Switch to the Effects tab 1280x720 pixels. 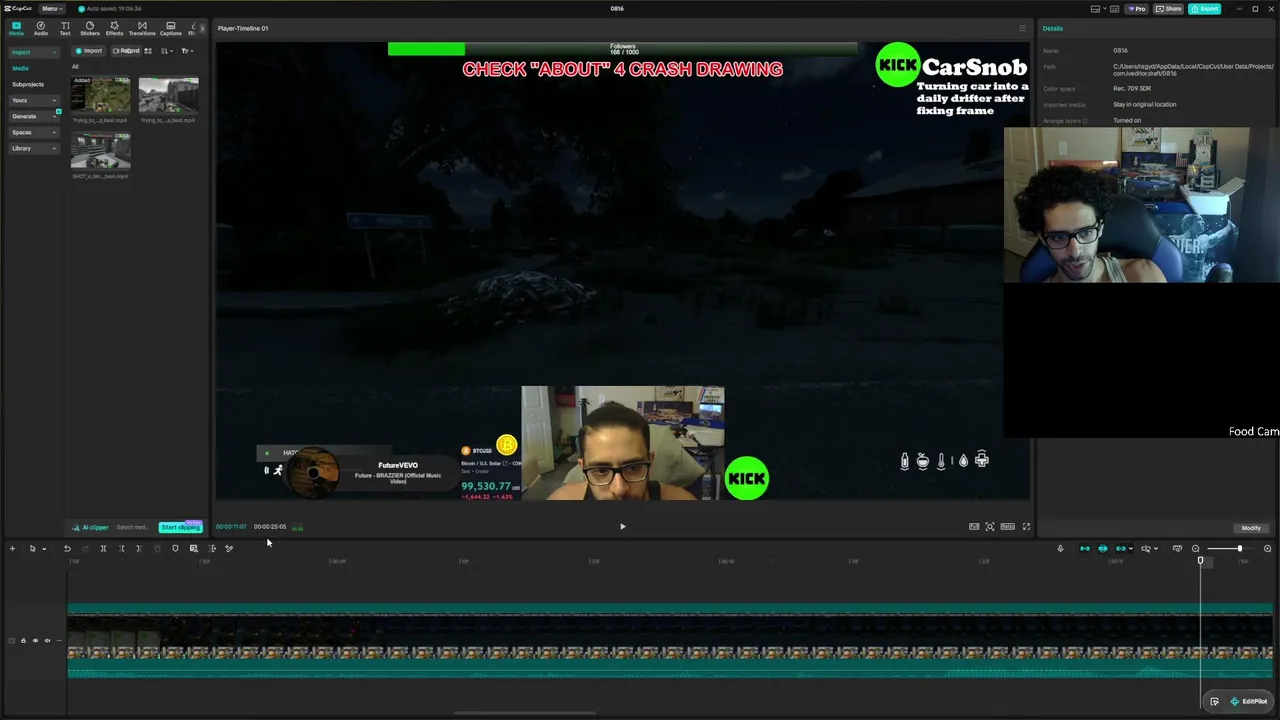(x=114, y=28)
